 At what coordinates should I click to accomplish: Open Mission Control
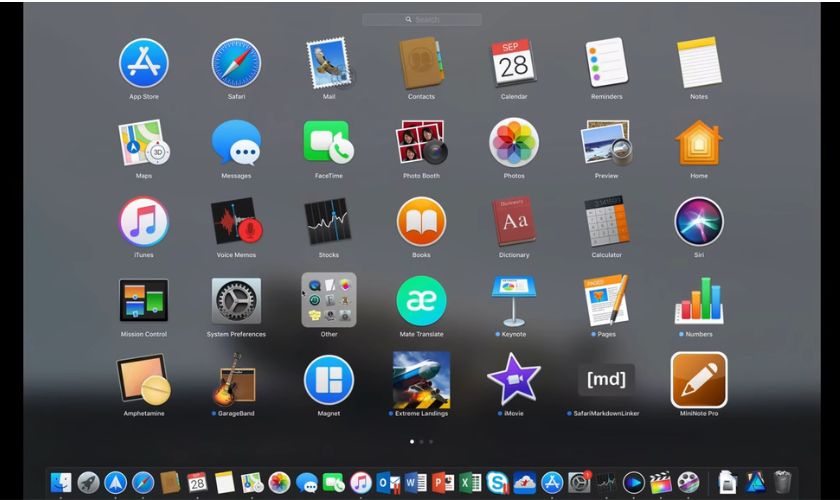click(144, 301)
